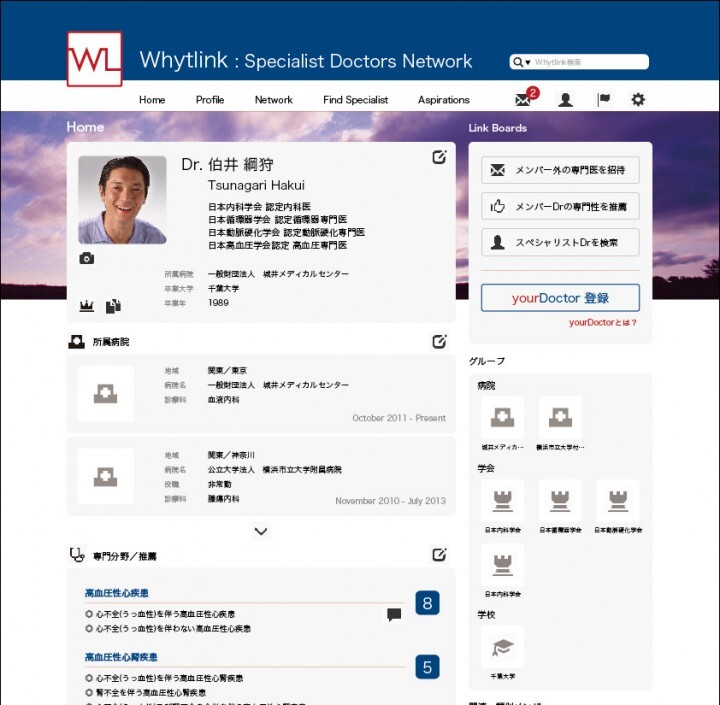Image resolution: width=720 pixels, height=705 pixels.
Task: Open the yourDoctorとは？ link
Action: pyautogui.click(x=603, y=323)
